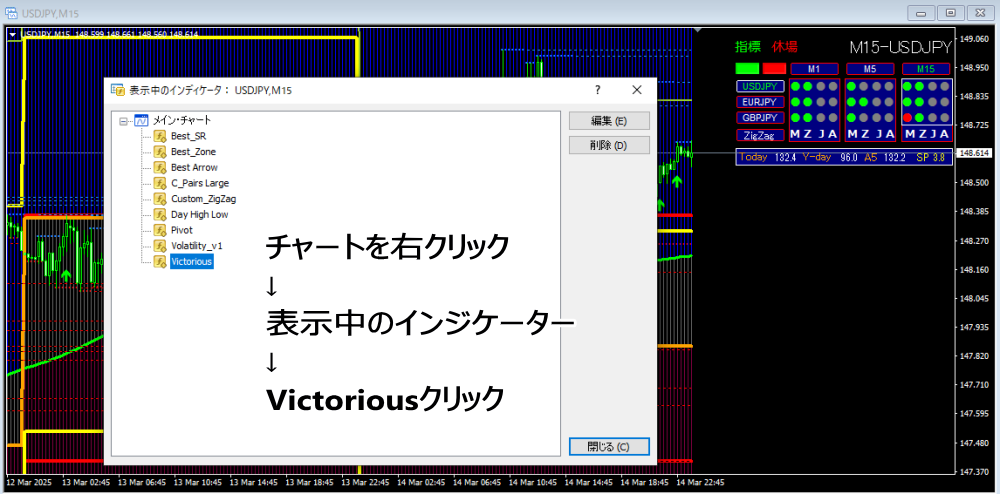Click the Pivot indicator icon

tap(160, 230)
